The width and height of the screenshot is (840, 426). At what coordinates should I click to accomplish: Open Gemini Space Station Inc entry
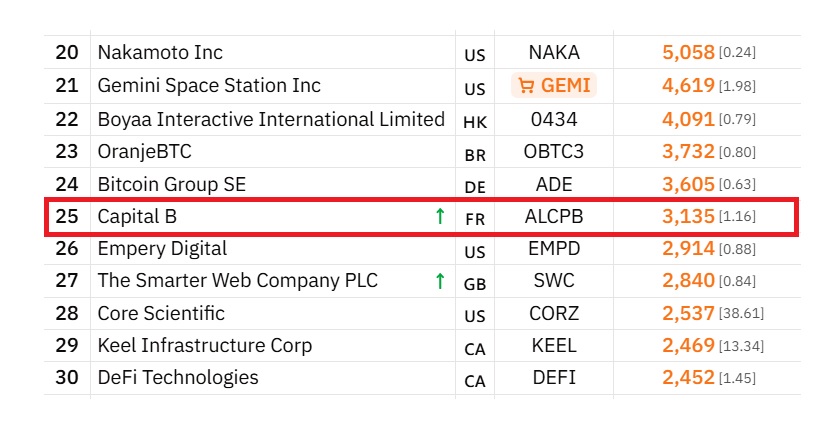click(209, 86)
